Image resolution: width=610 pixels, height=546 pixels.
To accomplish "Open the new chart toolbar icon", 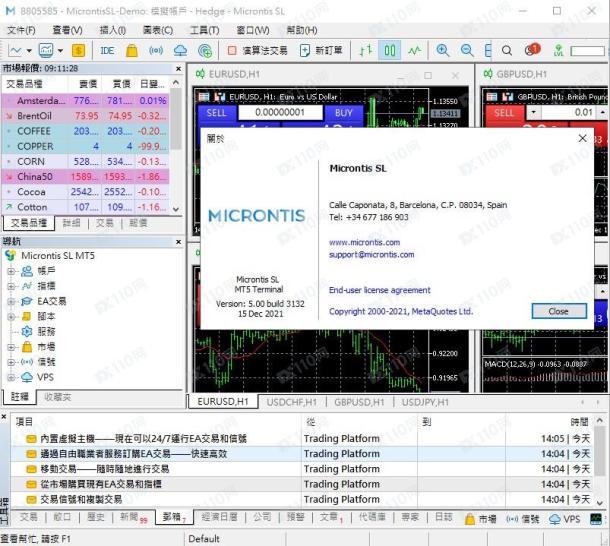I will click(x=15, y=51).
